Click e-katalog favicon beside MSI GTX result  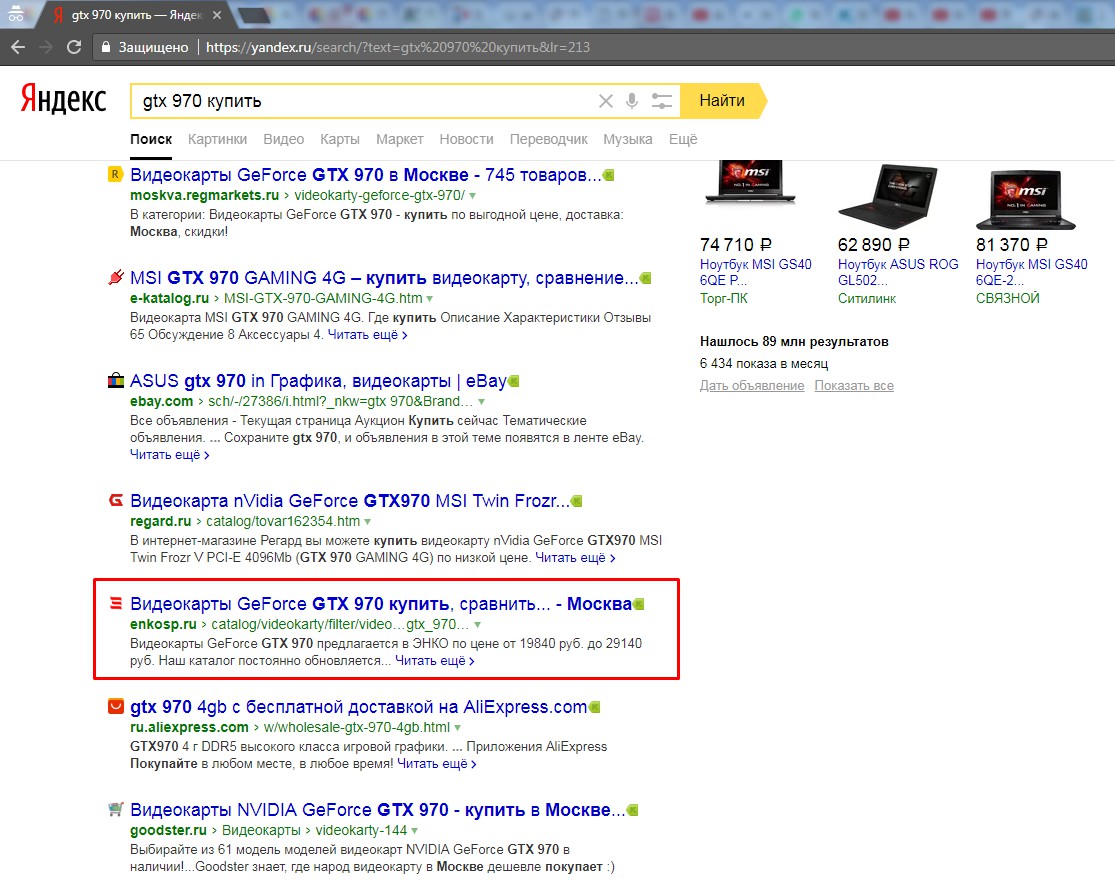click(x=115, y=277)
